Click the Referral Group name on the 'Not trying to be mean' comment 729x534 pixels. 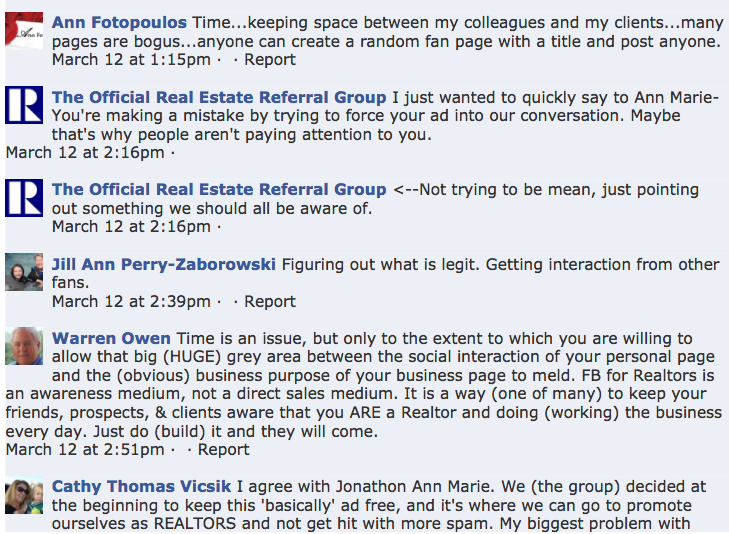tap(219, 189)
